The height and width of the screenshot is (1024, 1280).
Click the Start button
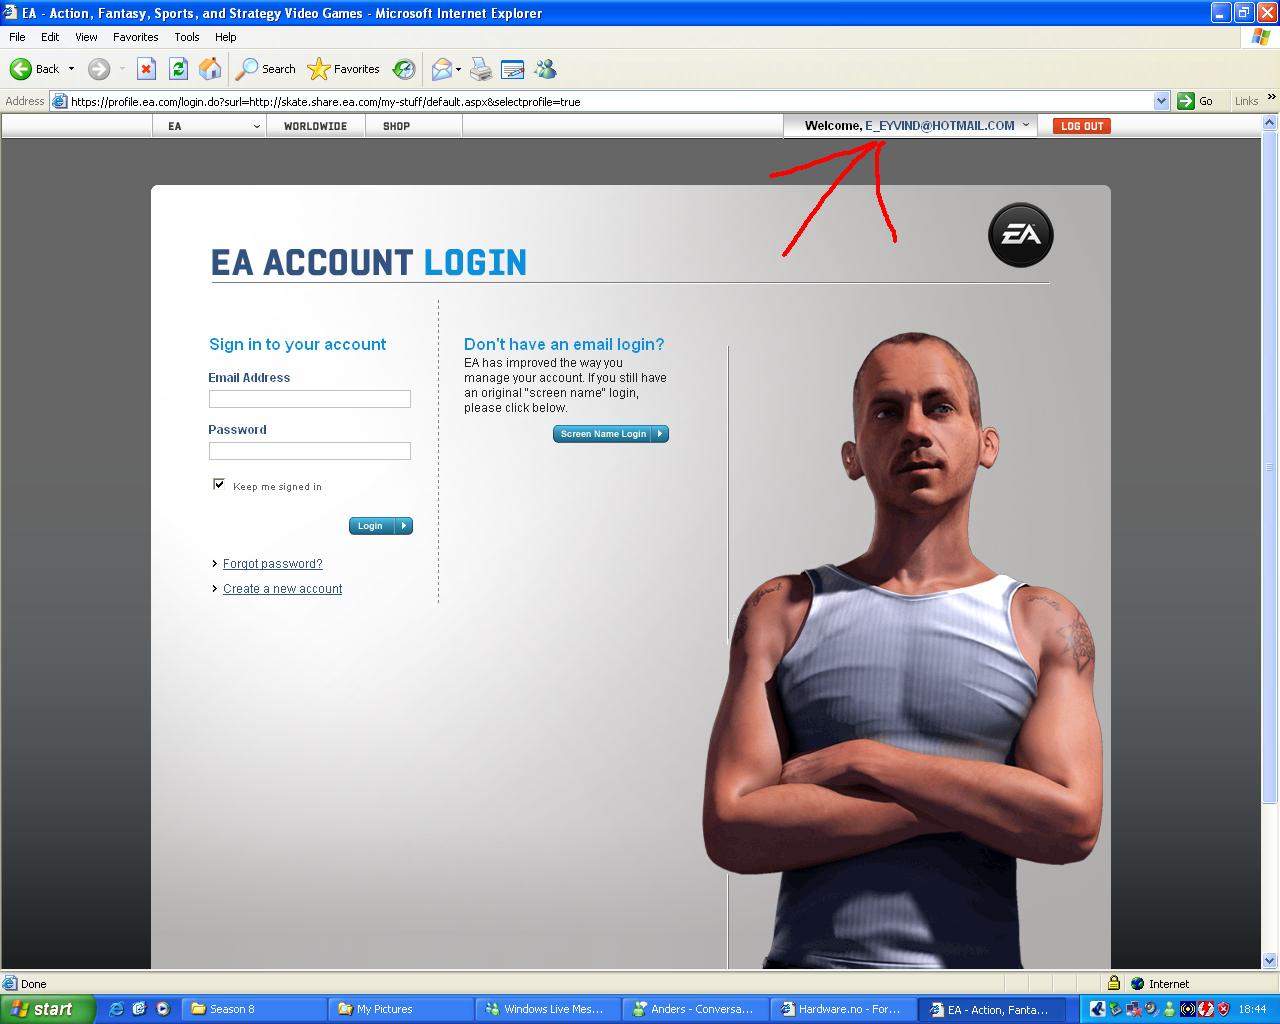point(47,1009)
